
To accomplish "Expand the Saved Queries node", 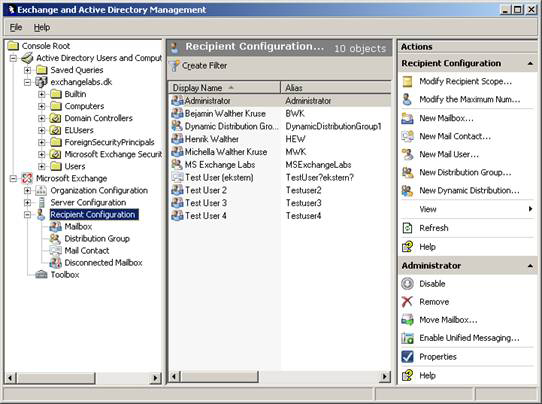I will pos(27,70).
